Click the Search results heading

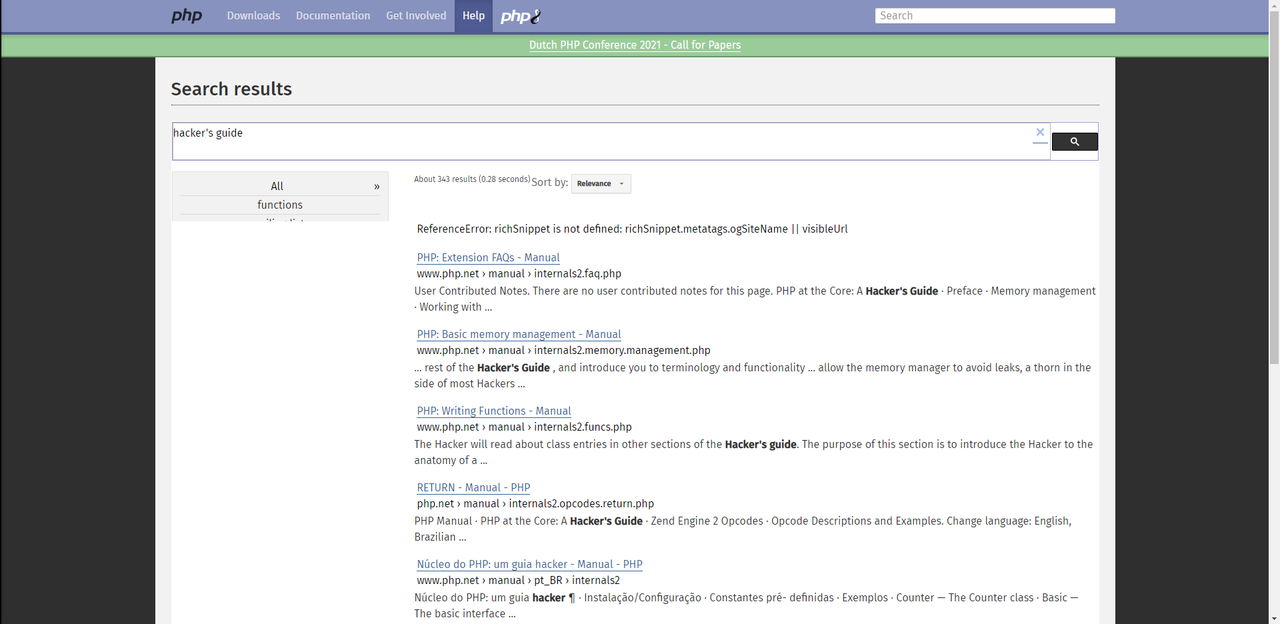pos(231,89)
